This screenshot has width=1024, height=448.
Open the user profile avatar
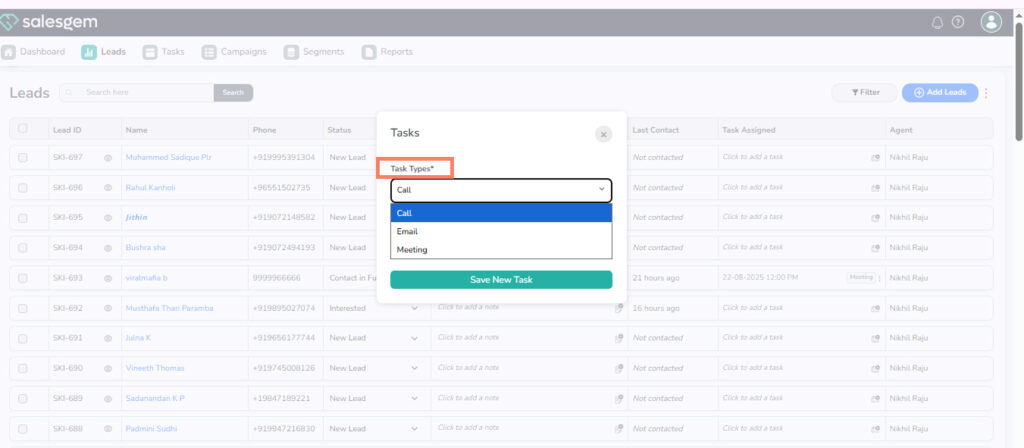(x=991, y=22)
